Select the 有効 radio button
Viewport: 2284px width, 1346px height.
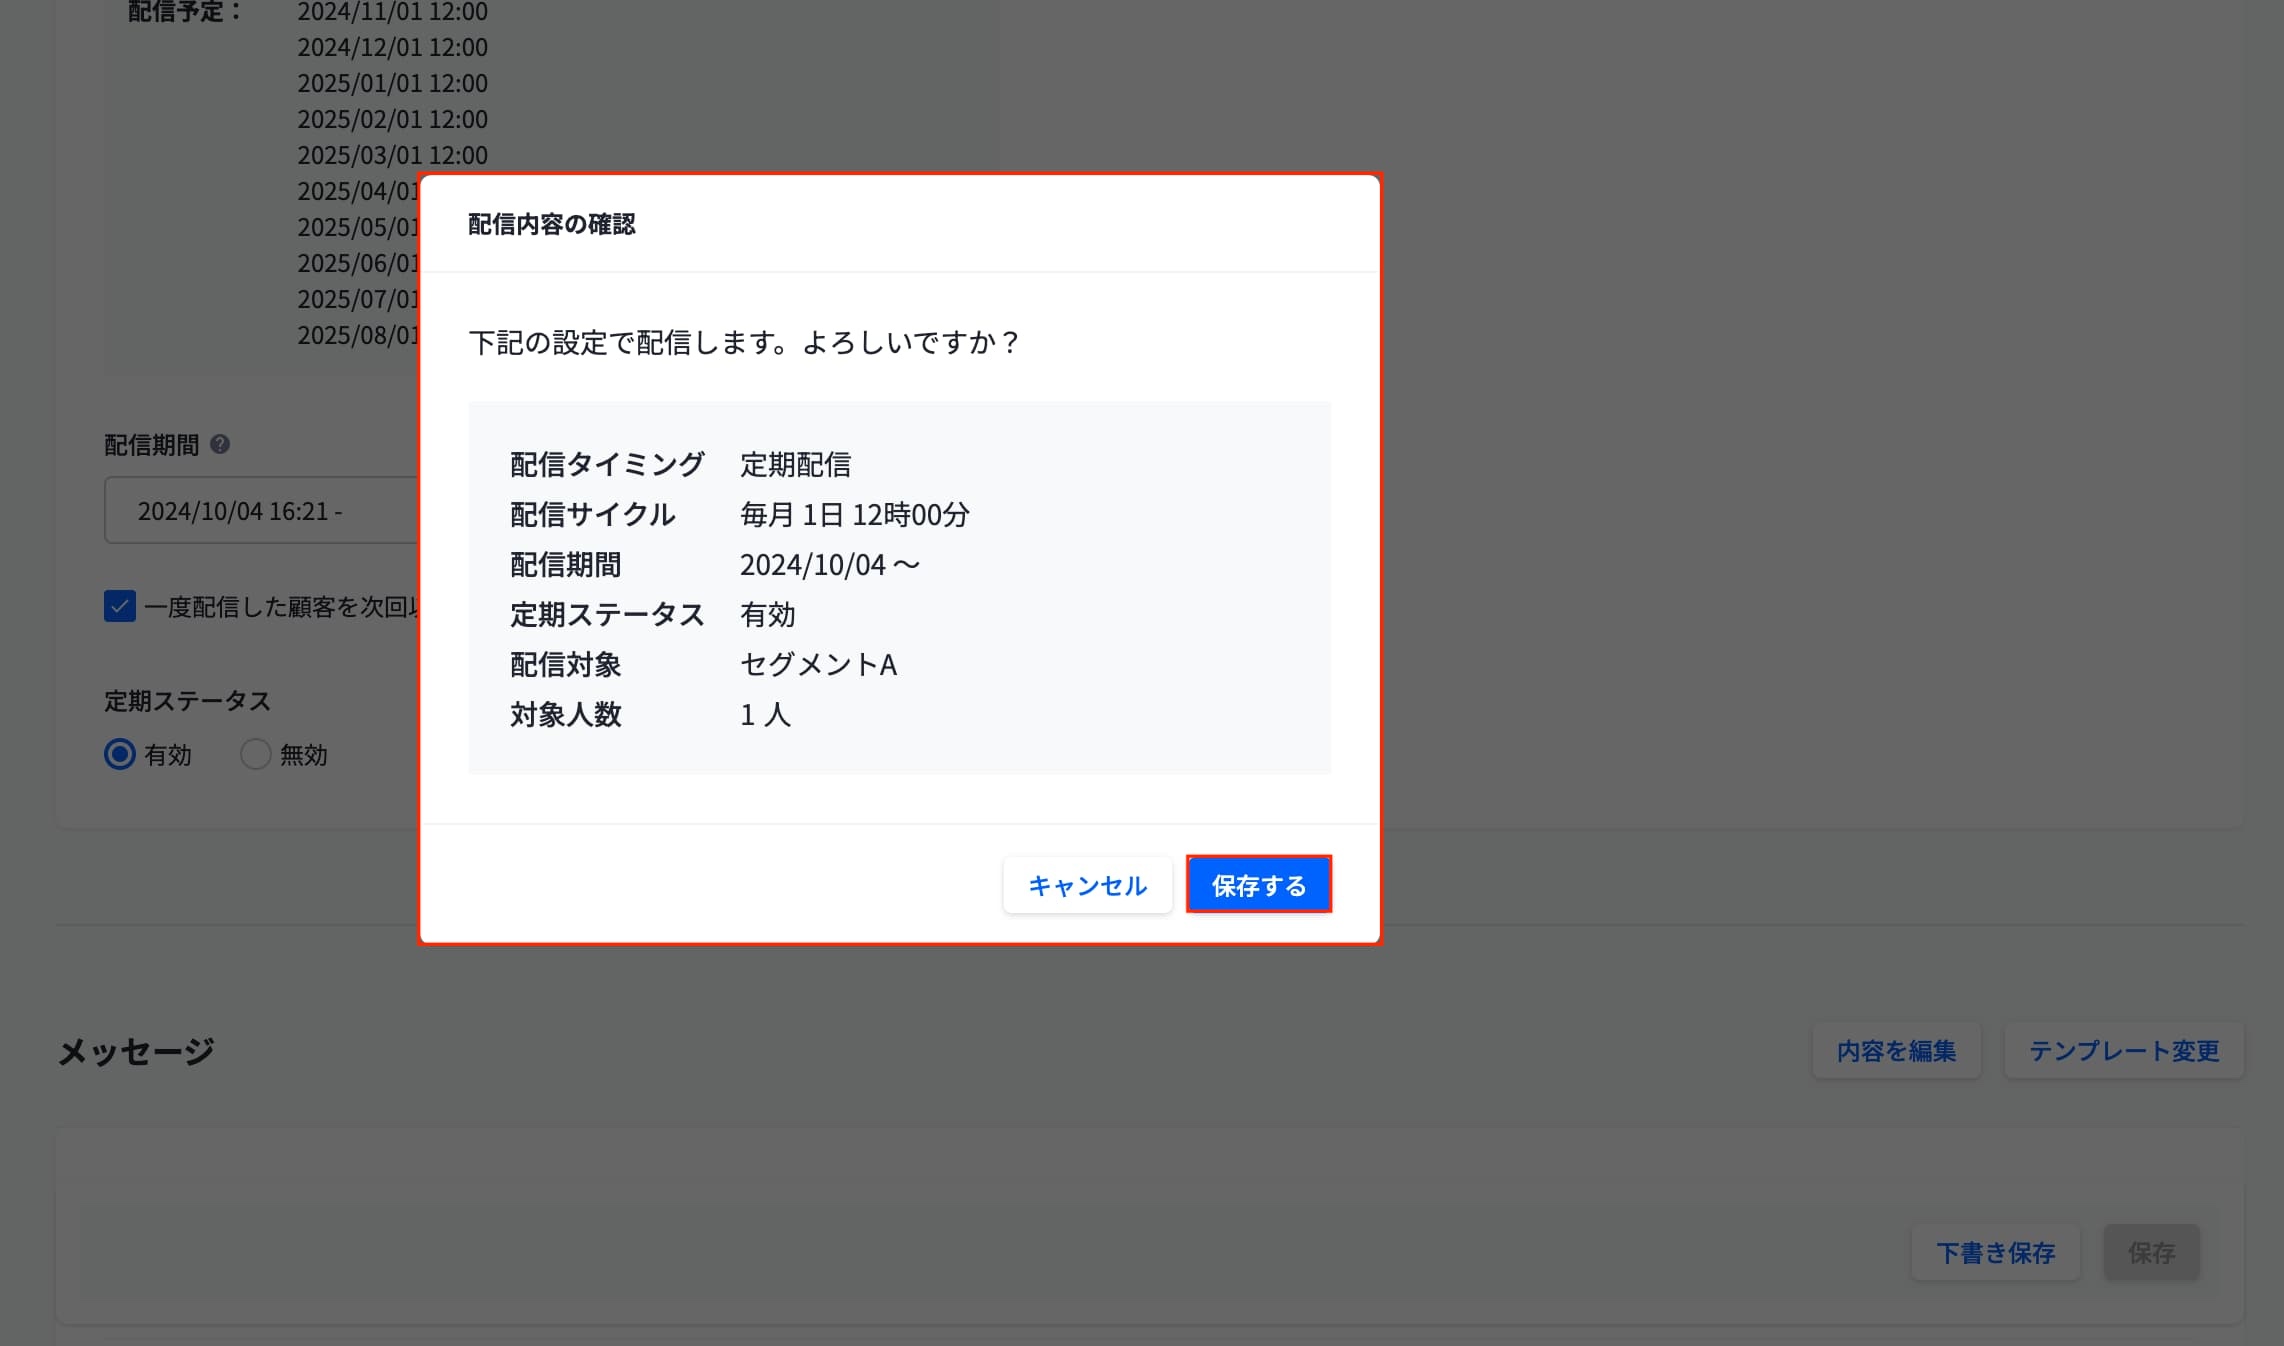coord(120,754)
